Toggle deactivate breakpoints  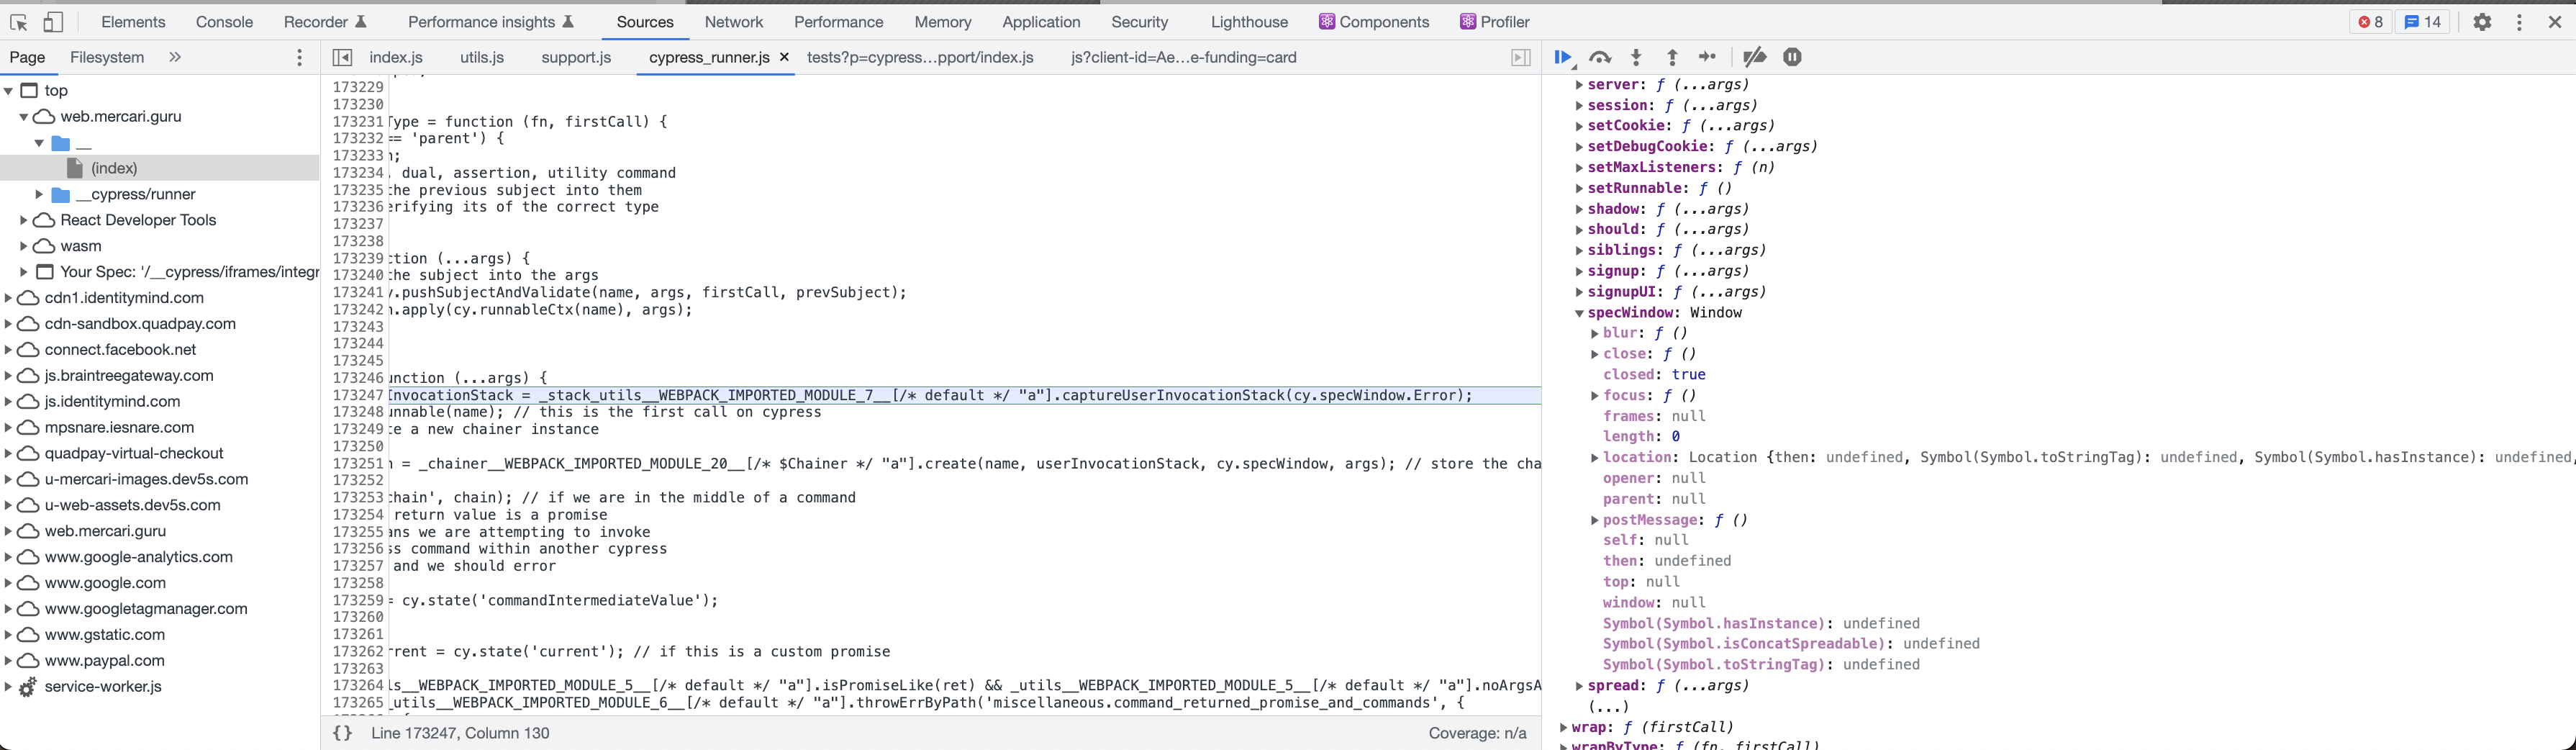pyautogui.click(x=1753, y=57)
